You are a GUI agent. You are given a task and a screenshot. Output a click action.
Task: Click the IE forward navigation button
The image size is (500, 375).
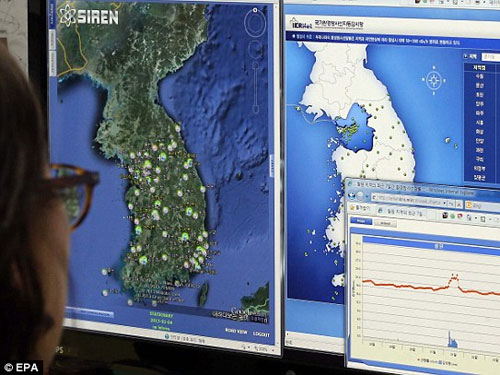[360, 196]
